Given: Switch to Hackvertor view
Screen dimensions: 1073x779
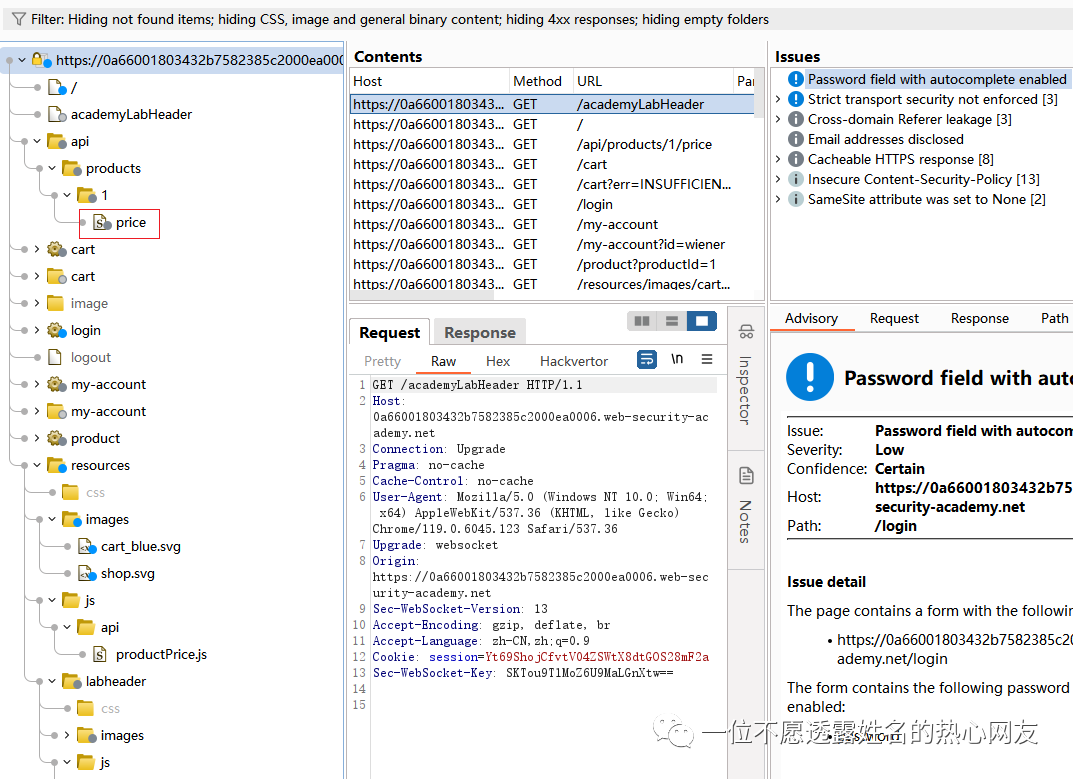Looking at the screenshot, I should (573, 361).
